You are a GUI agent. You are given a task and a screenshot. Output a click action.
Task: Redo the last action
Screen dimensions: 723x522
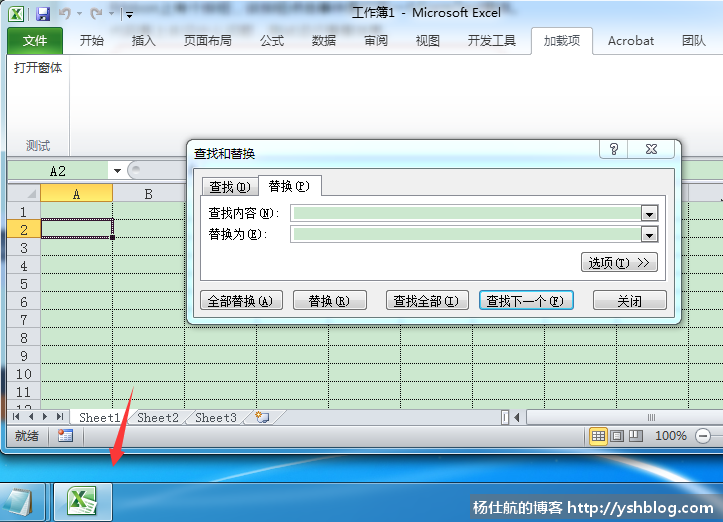(96, 14)
